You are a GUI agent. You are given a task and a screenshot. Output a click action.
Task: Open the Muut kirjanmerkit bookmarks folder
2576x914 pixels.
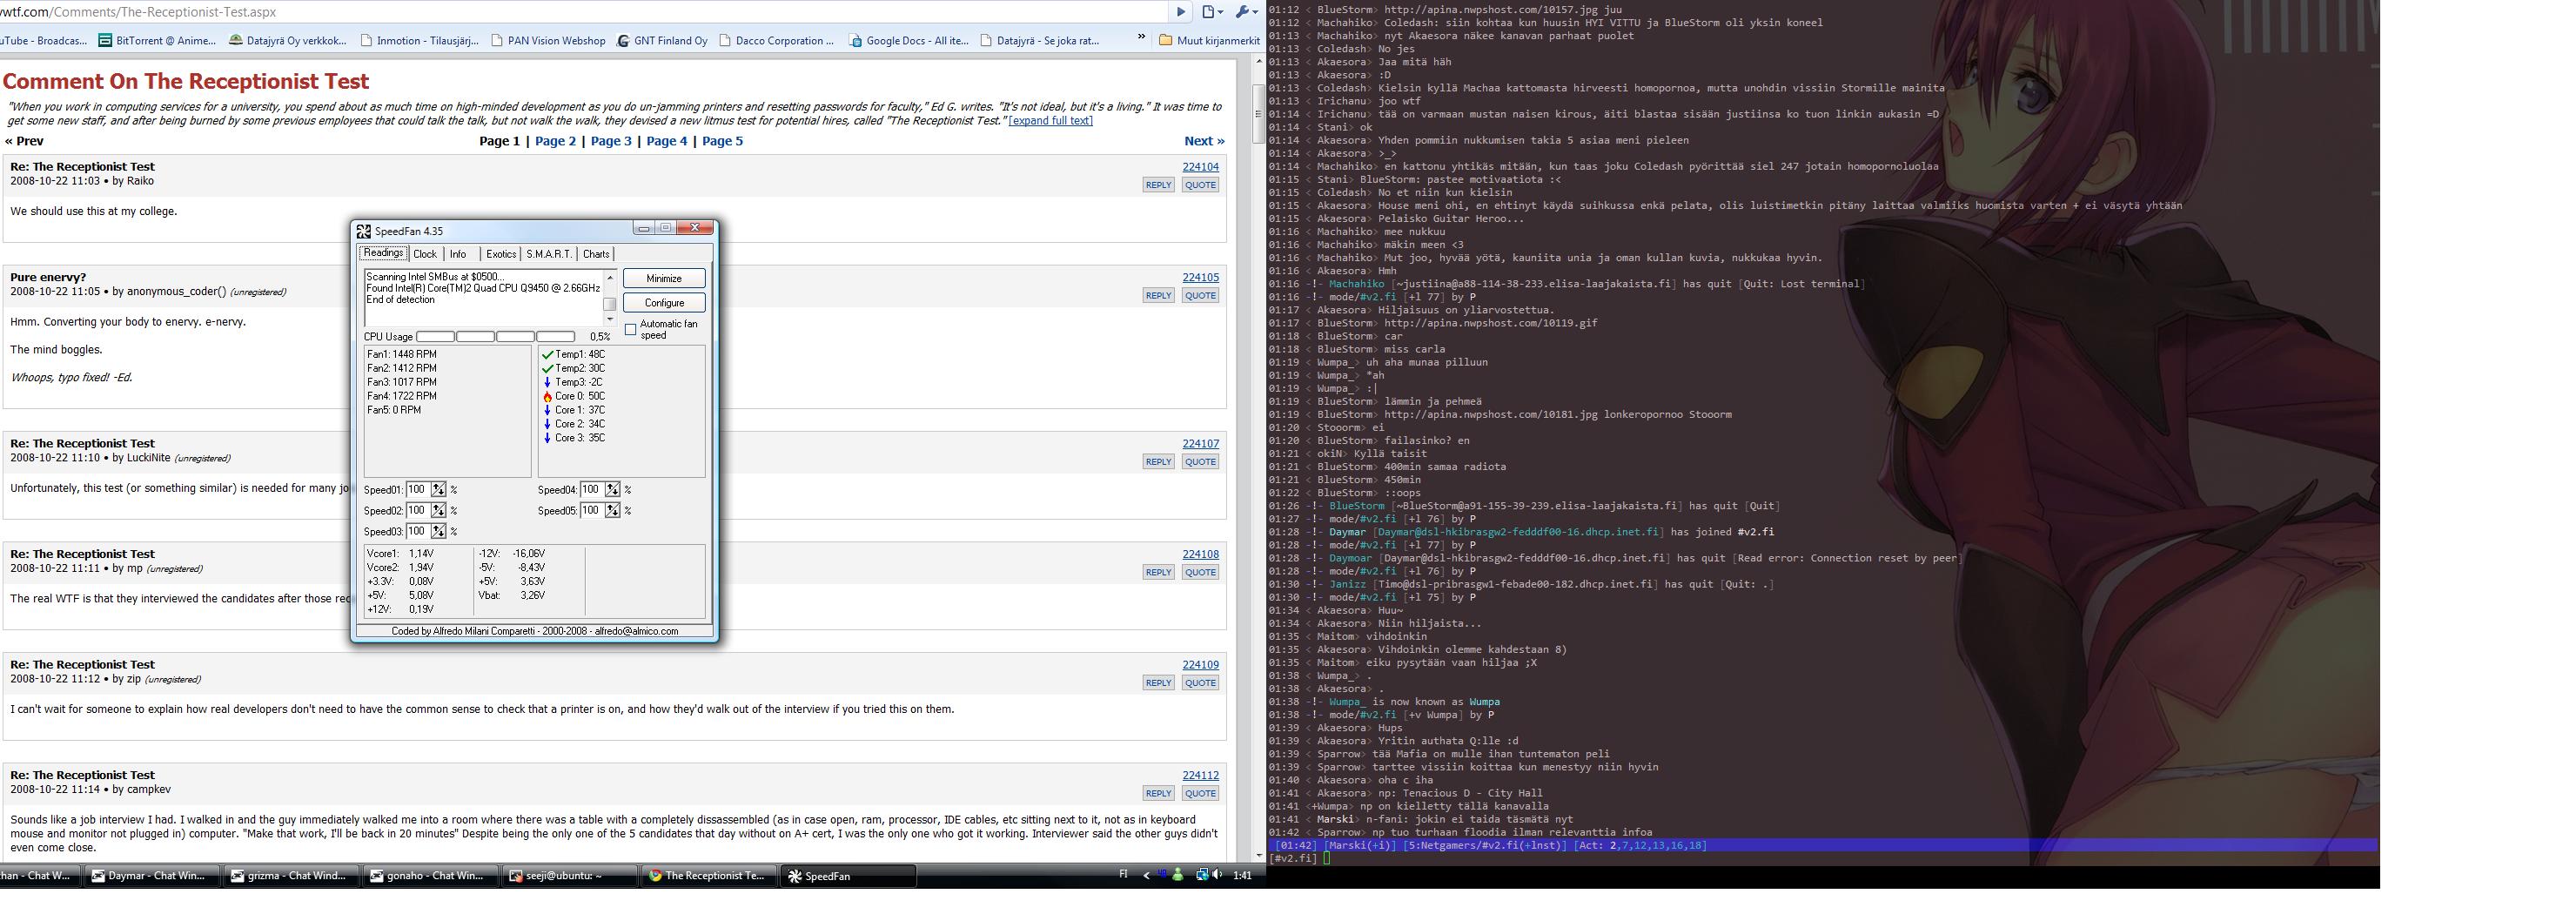[x=1209, y=41]
